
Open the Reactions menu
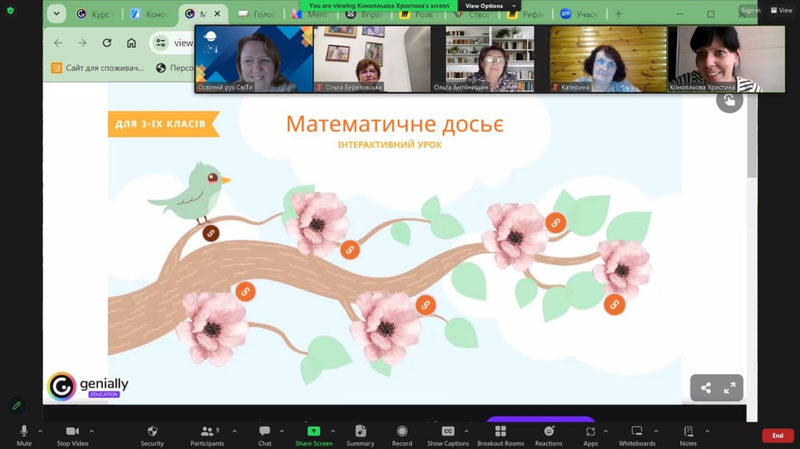point(548,435)
